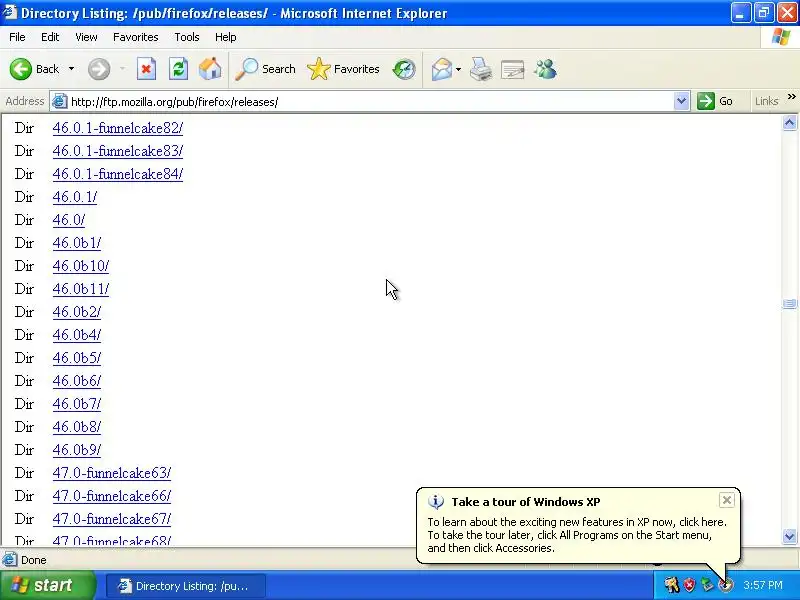Open the 46.0/ directory link

[68, 220]
